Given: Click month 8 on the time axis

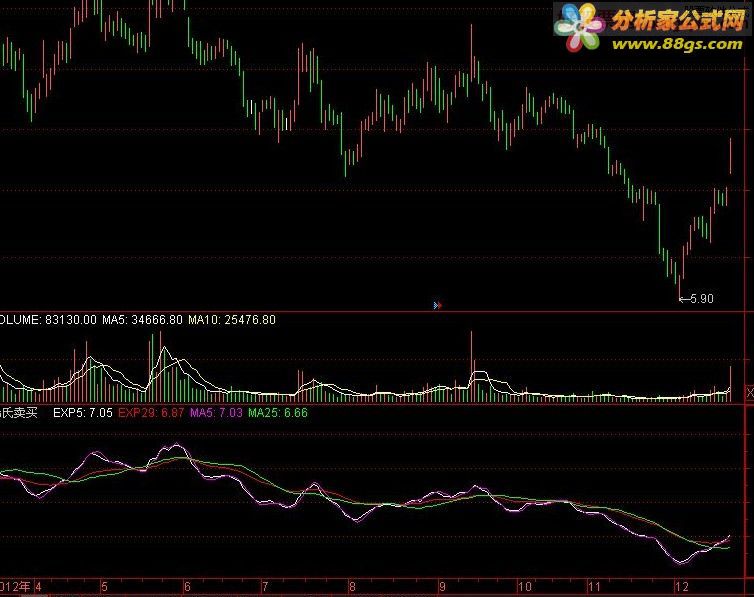Looking at the screenshot, I should [x=352, y=586].
